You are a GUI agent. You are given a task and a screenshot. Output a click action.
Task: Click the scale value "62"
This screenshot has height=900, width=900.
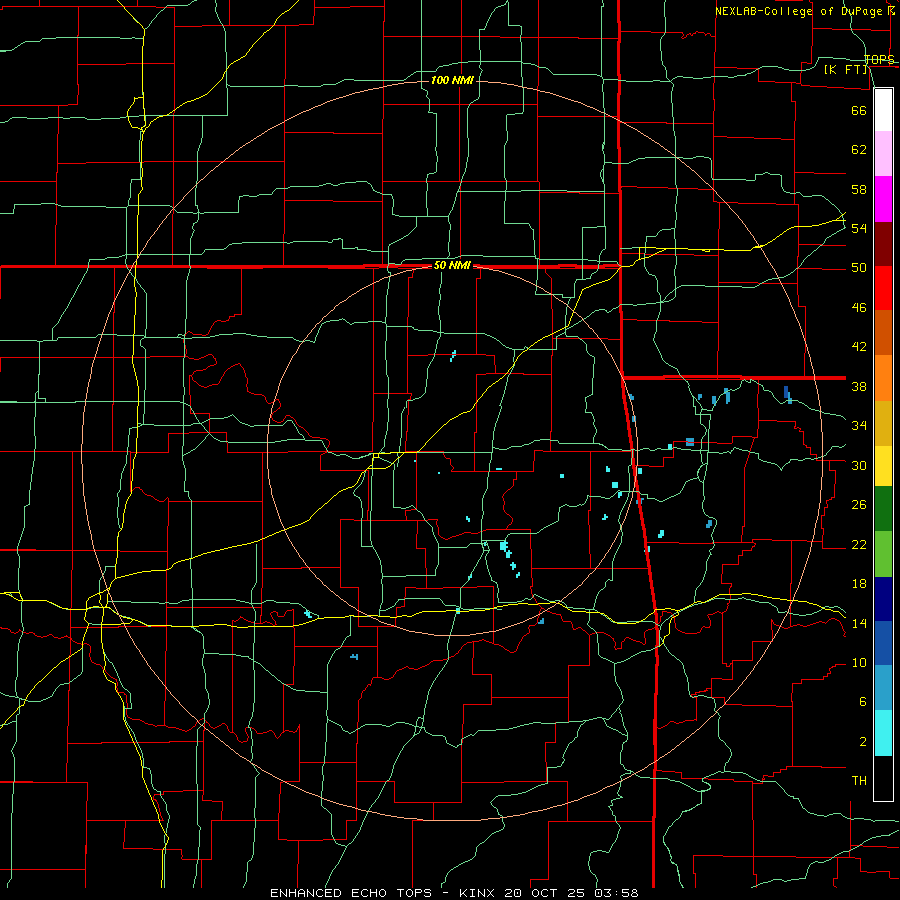[859, 150]
